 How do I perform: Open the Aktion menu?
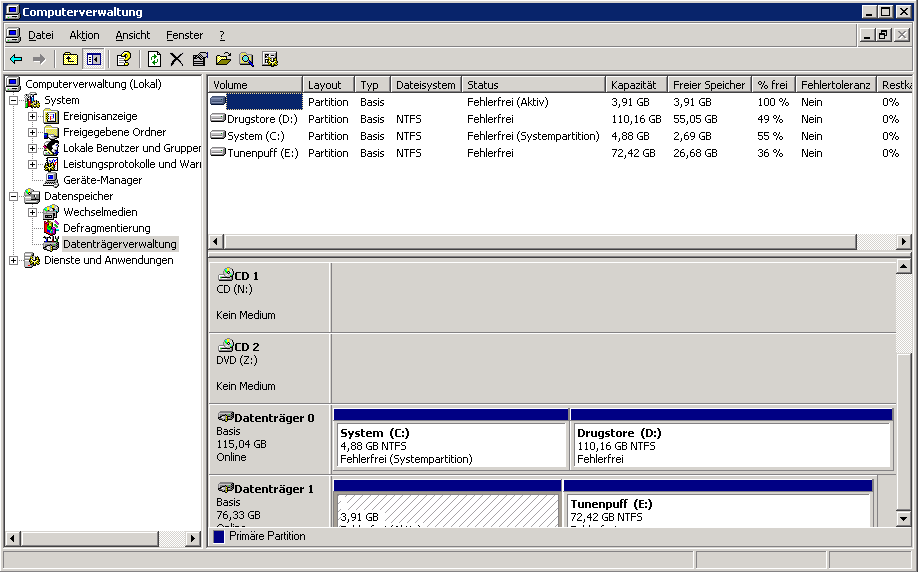(84, 35)
